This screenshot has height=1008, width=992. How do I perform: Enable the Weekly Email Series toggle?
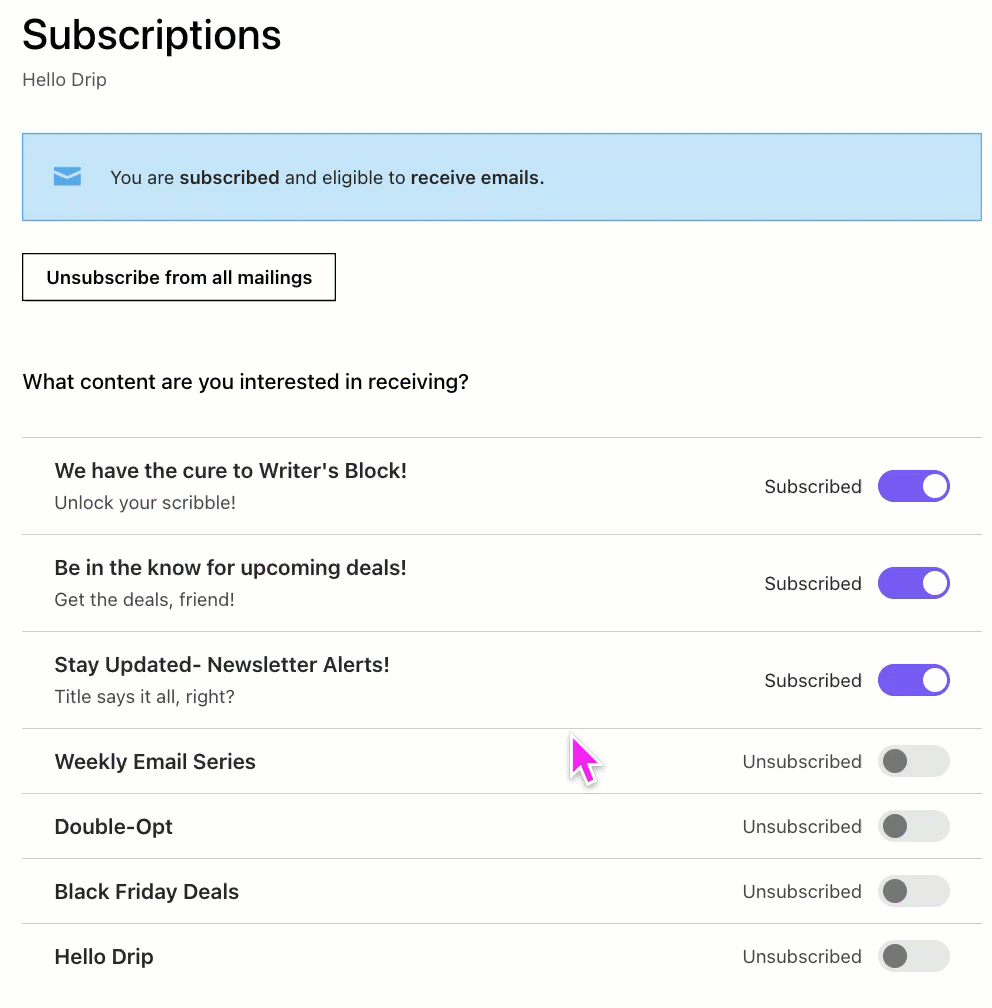[913, 761]
